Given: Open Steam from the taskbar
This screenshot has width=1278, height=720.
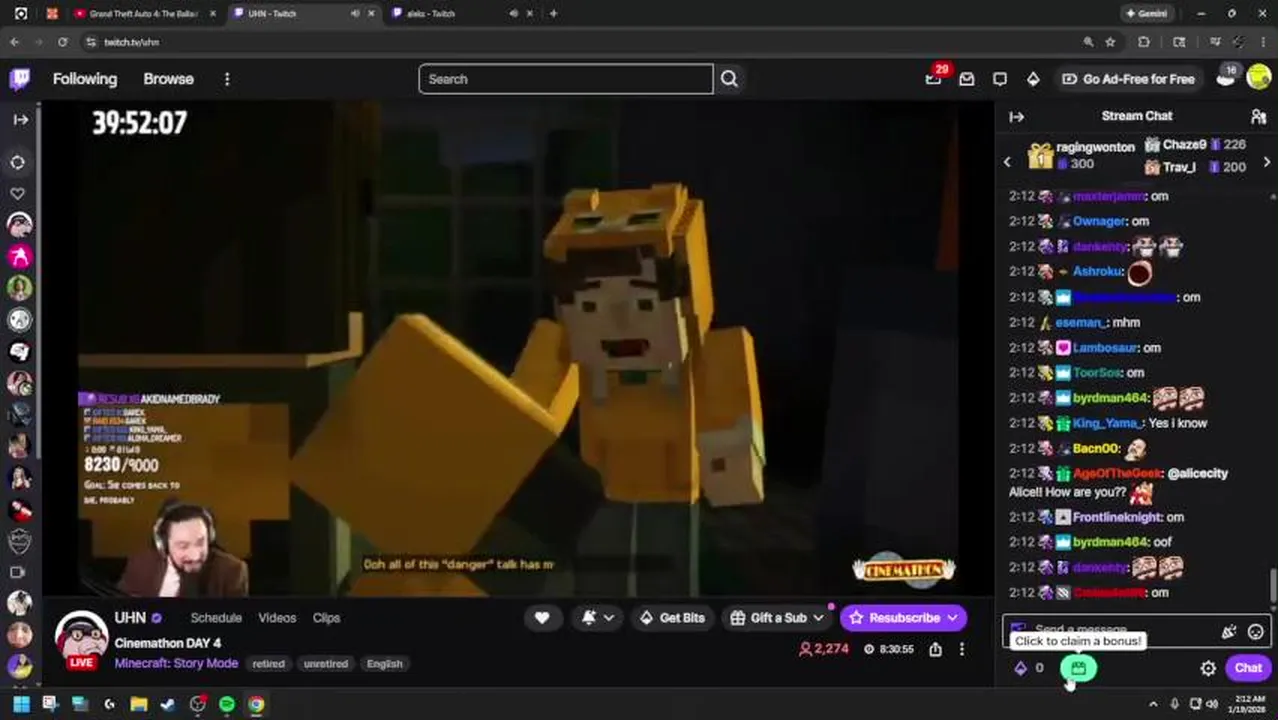Looking at the screenshot, I should click(168, 704).
